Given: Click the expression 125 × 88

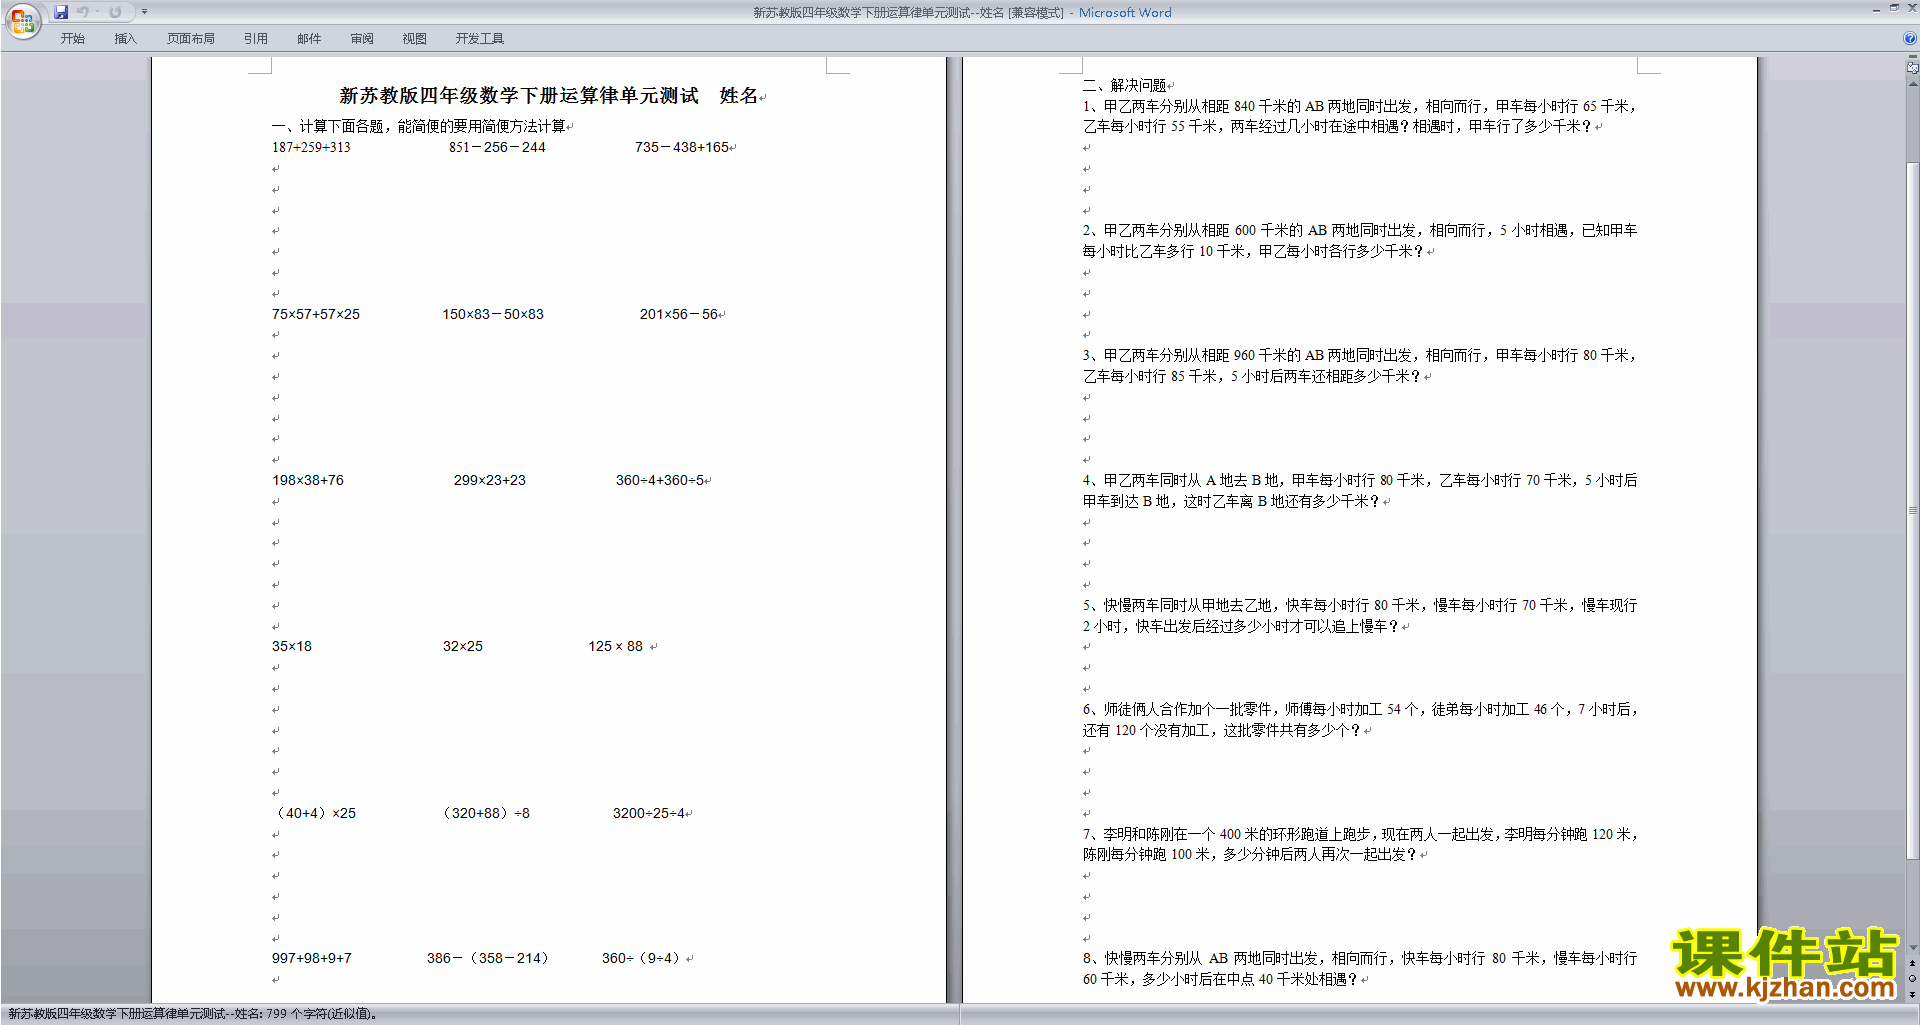Looking at the screenshot, I should click(x=616, y=646).
